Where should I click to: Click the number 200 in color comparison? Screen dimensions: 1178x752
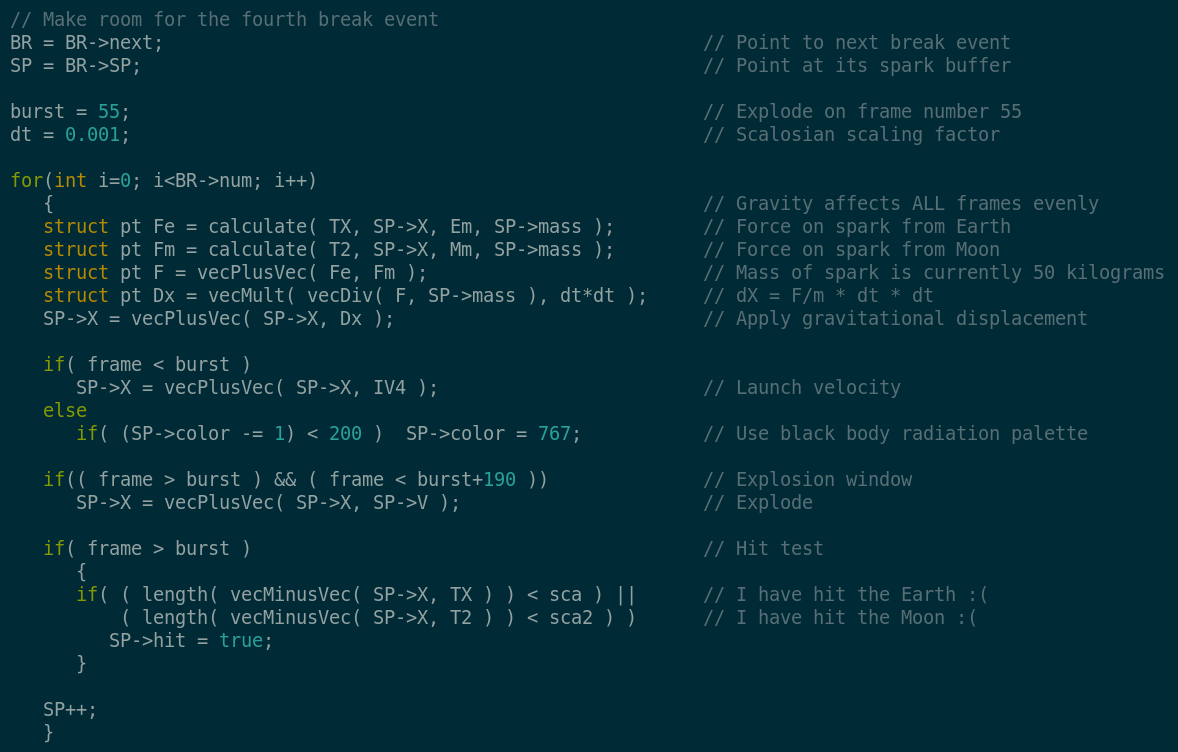coord(345,434)
